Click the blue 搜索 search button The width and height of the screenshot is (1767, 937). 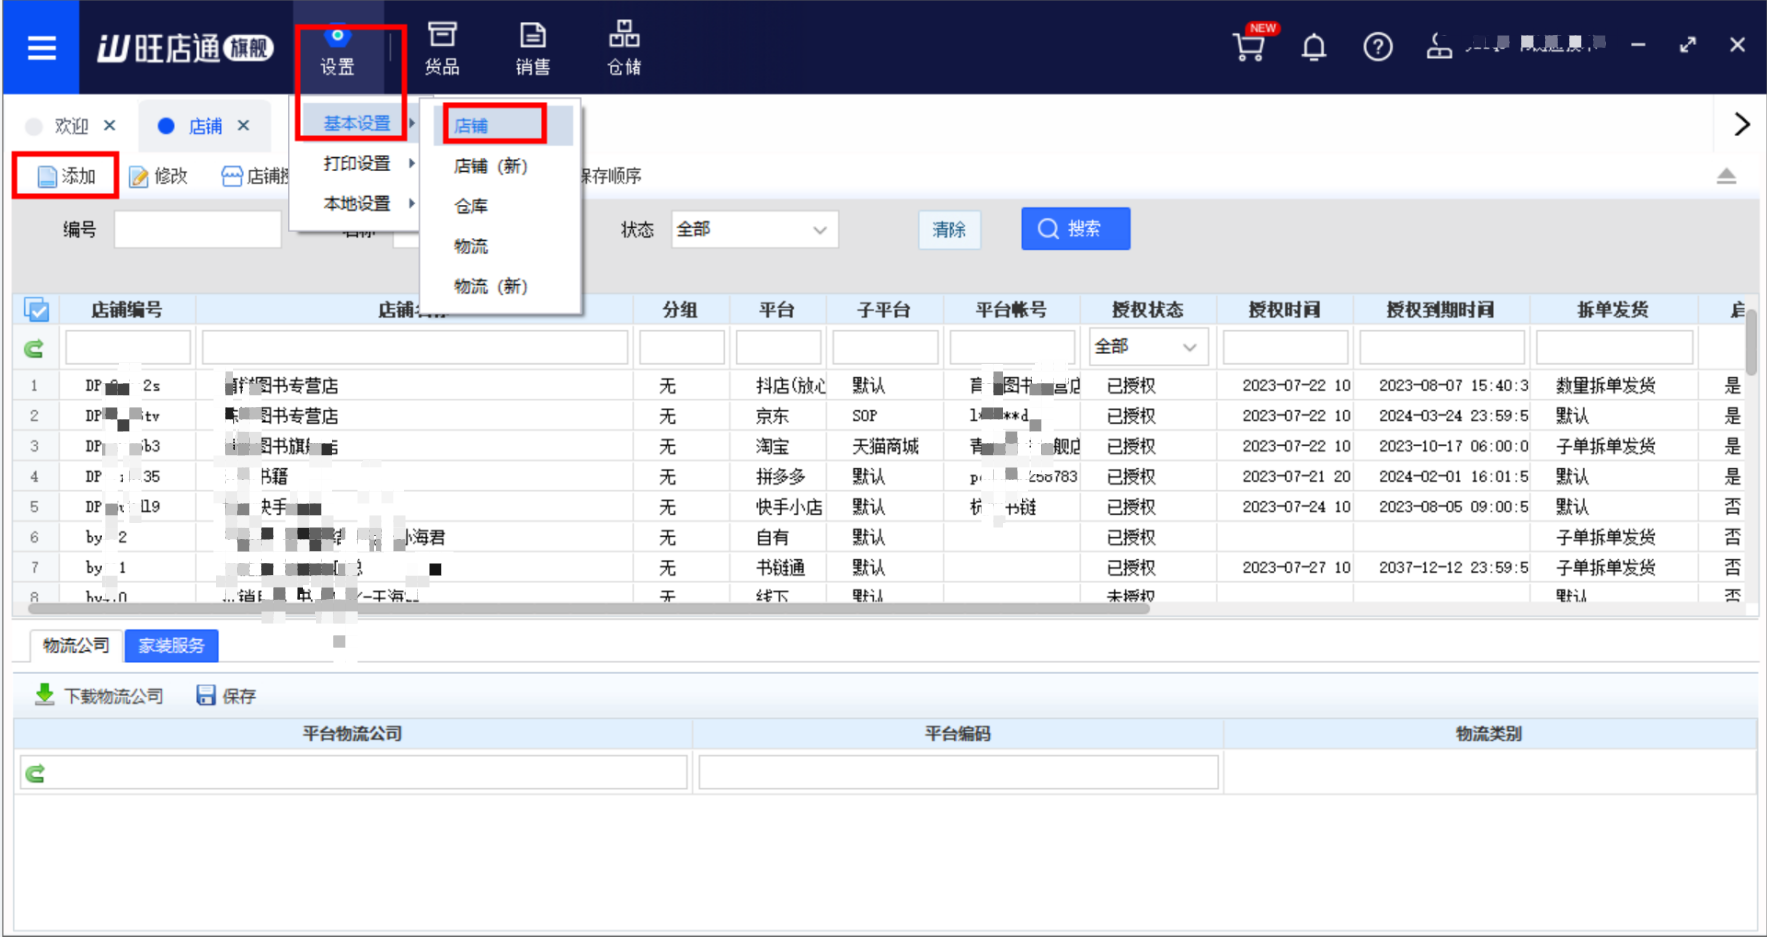1075,229
